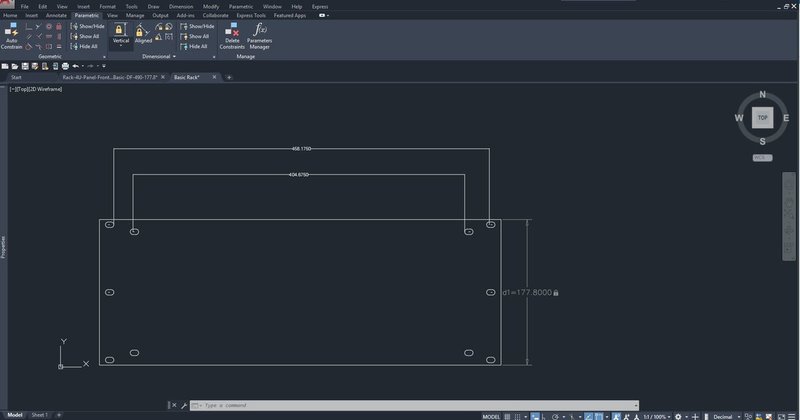This screenshot has width=800, height=420.
Task: Toggle object snap tracking in status bar
Action: [x=588, y=416]
